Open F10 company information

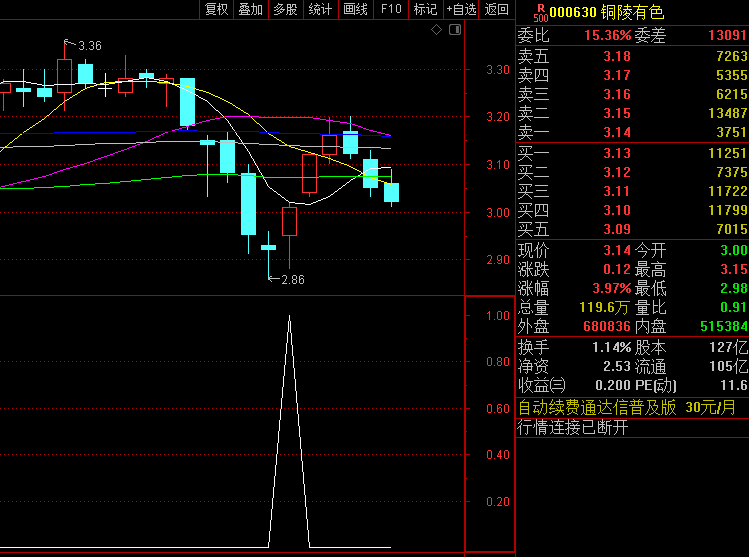pos(391,9)
